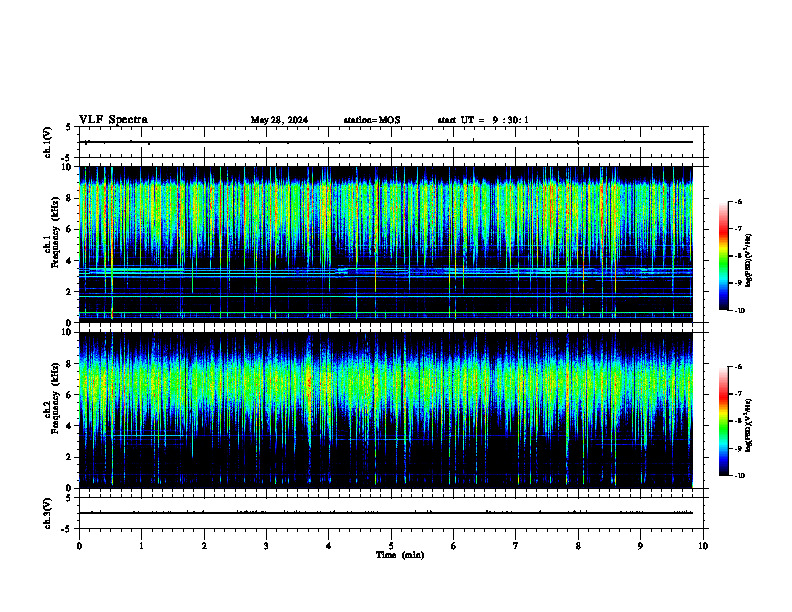792x612 pixels.
Task: Click the "start UT = 9:30:1" text
Action: point(483,120)
